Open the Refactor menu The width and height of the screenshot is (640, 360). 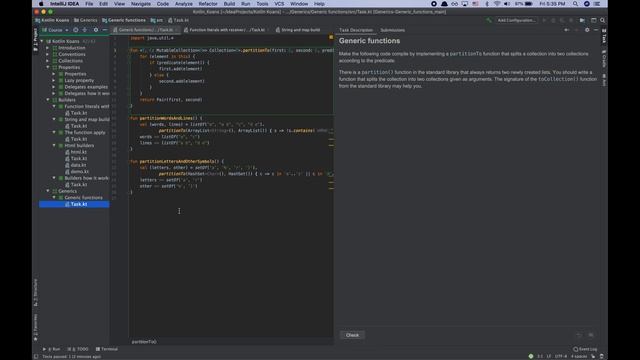(x=208, y=4)
